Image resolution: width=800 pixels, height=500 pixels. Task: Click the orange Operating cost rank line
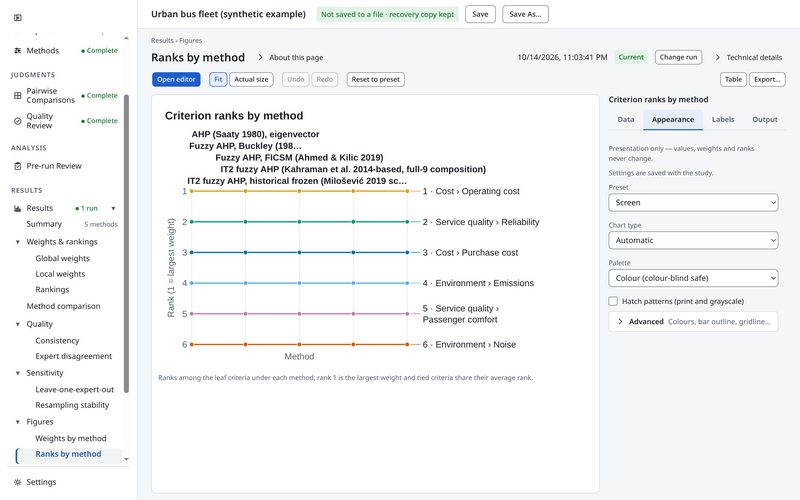point(299,191)
